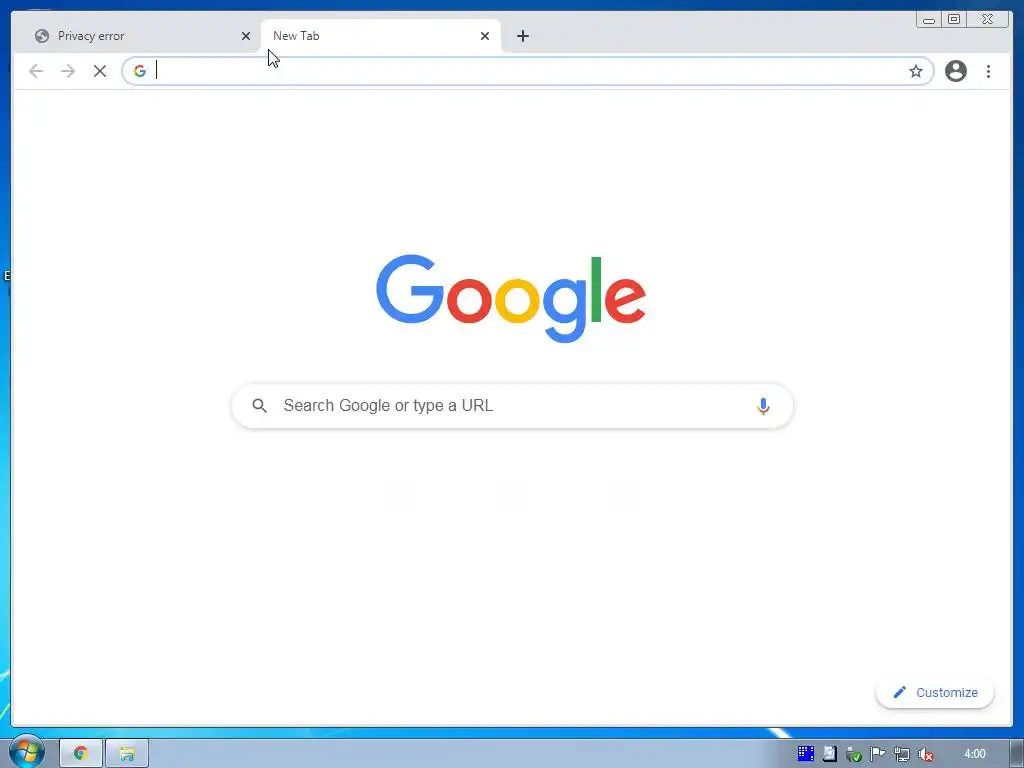Select Chrome in the taskbar
Viewport: 1024px width, 768px height.
81,754
